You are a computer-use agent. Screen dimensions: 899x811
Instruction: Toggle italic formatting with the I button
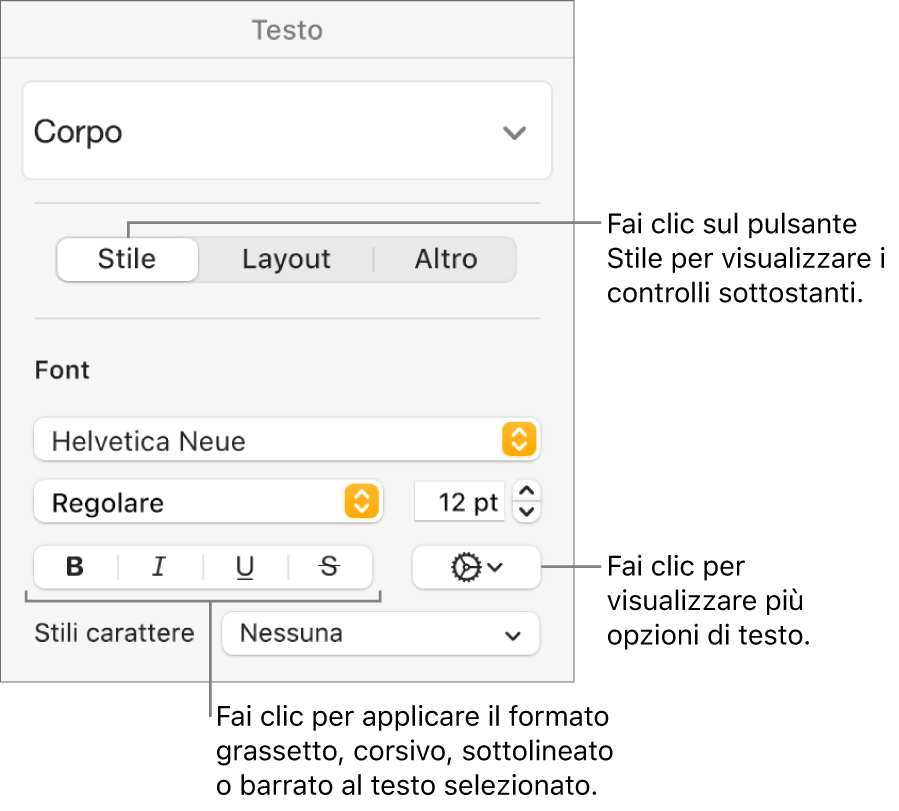[x=160, y=567]
